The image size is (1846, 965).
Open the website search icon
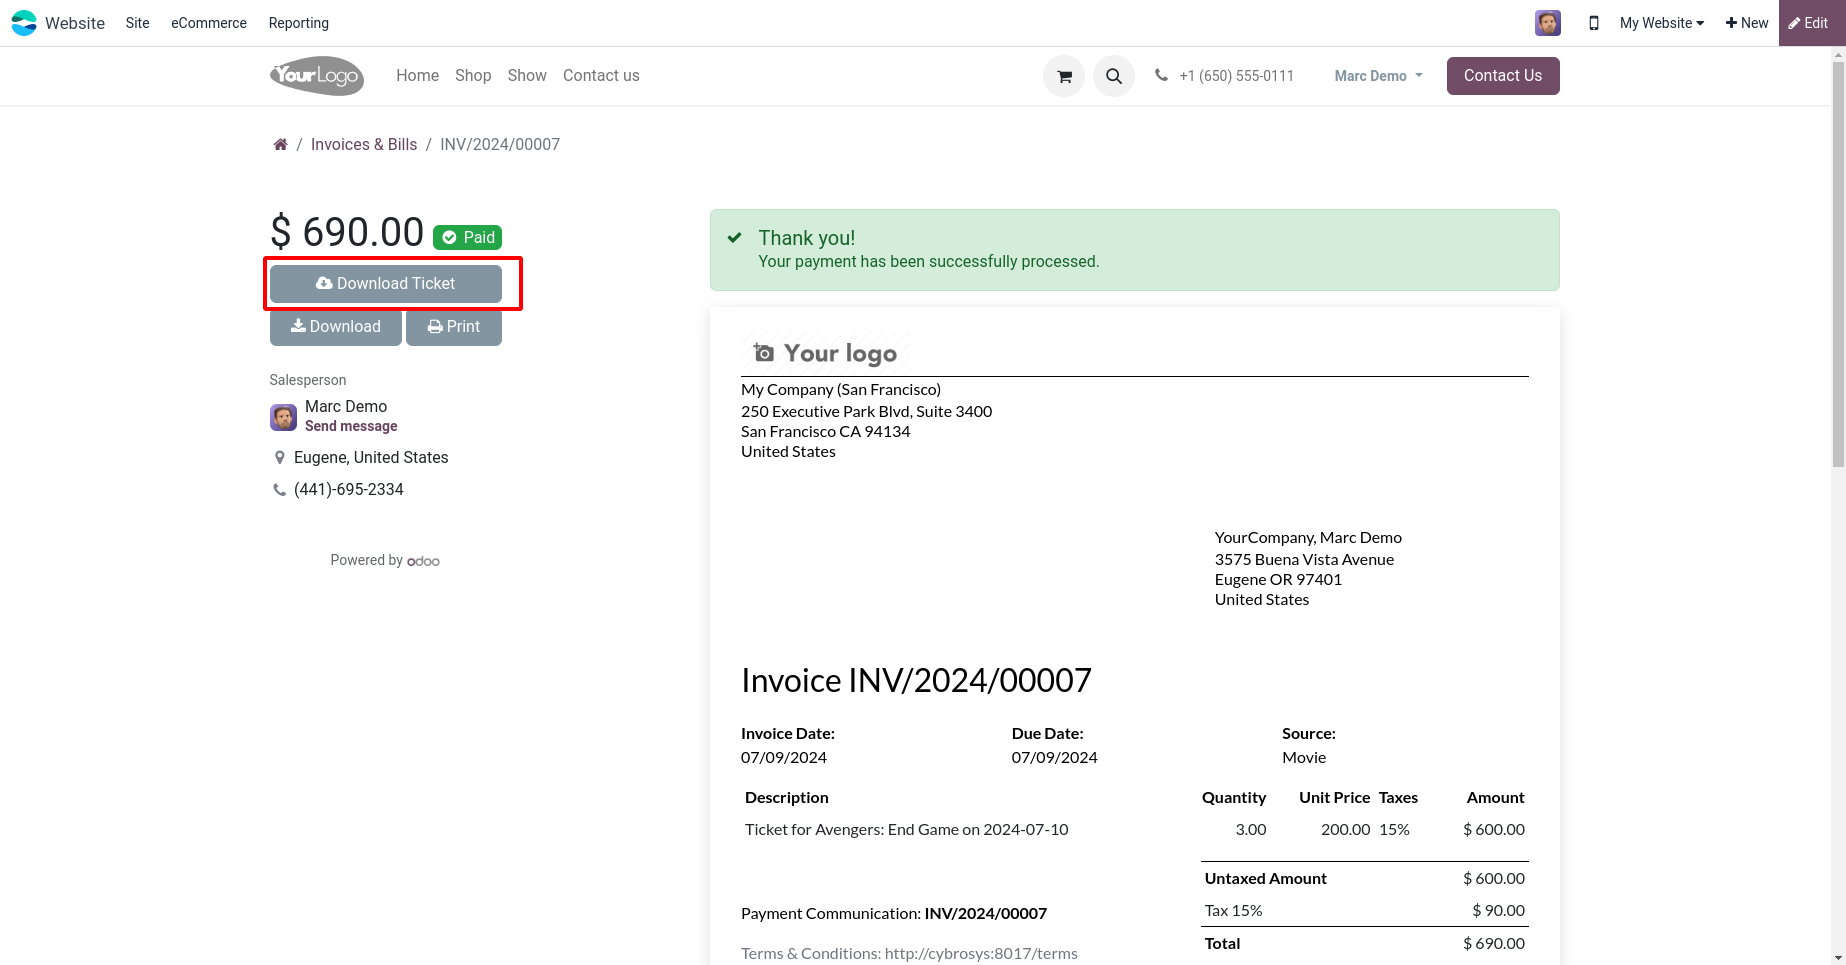point(1114,76)
